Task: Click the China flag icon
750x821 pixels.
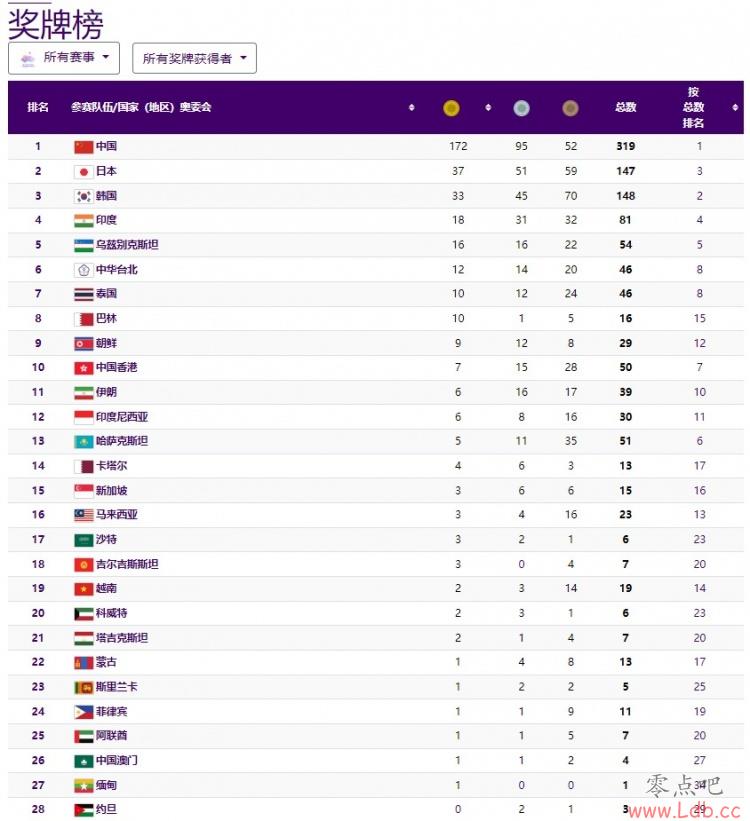Action: 84,147
